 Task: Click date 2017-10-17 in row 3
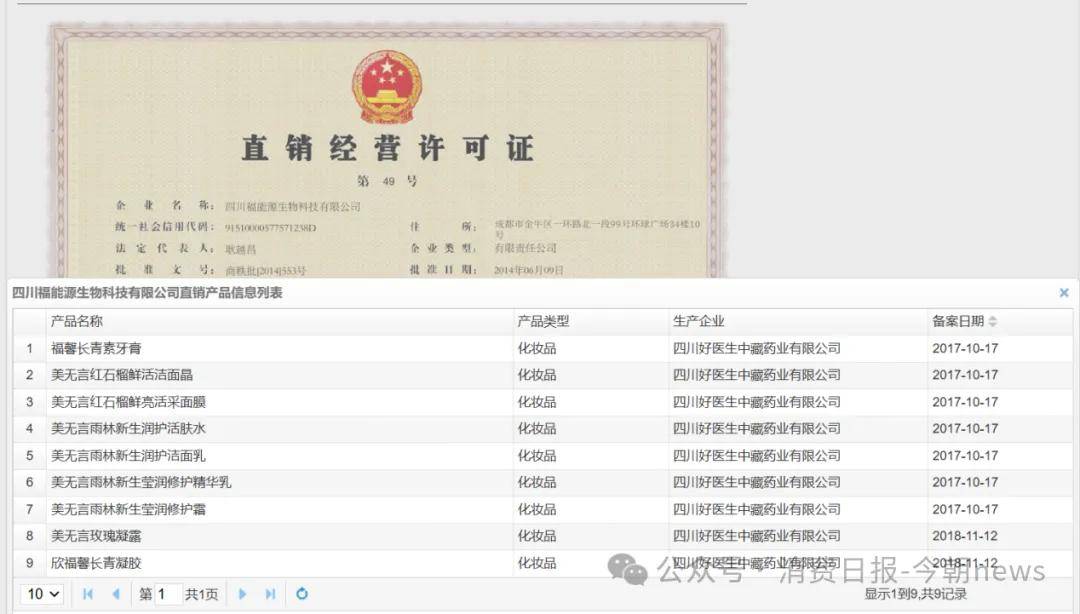tap(965, 402)
